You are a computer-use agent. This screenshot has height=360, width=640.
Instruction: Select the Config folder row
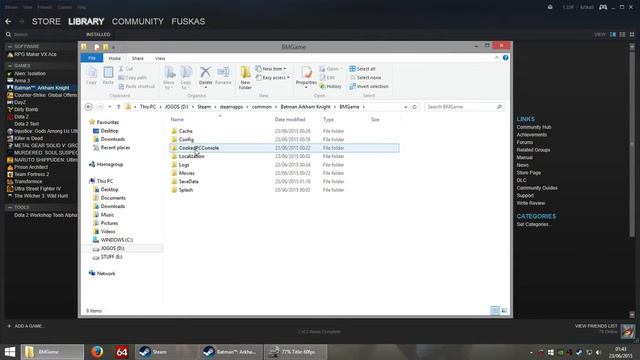coord(284,140)
